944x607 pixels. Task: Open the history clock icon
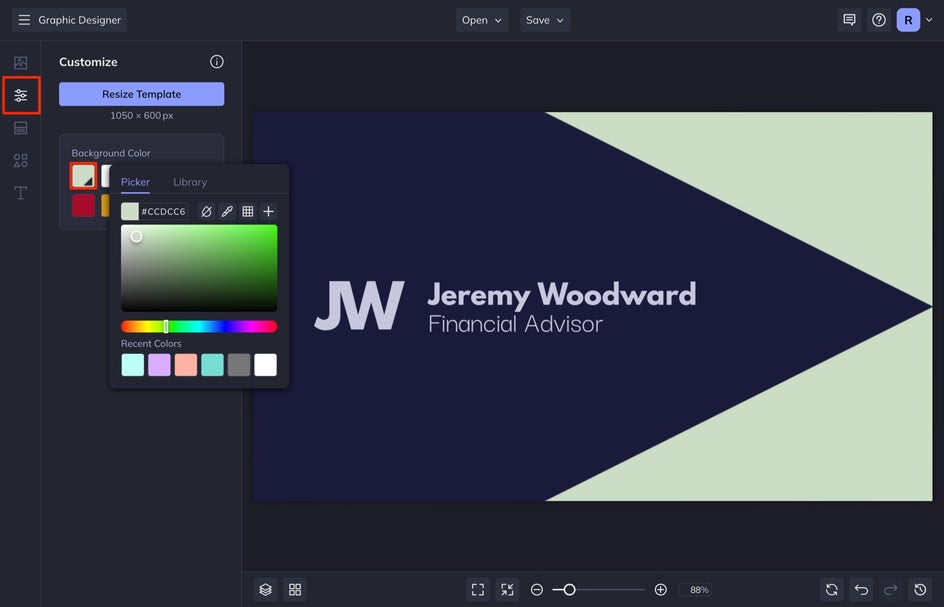pos(921,590)
